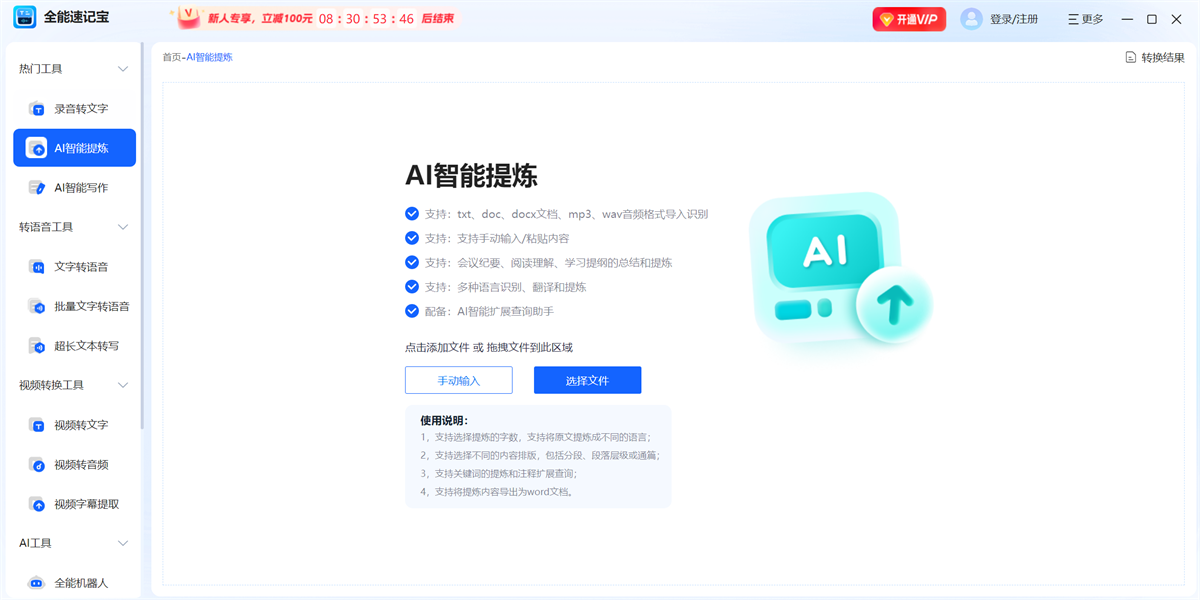Collapse the 热门工具 section chevron
The width and height of the screenshot is (1200, 600).
tap(123, 69)
